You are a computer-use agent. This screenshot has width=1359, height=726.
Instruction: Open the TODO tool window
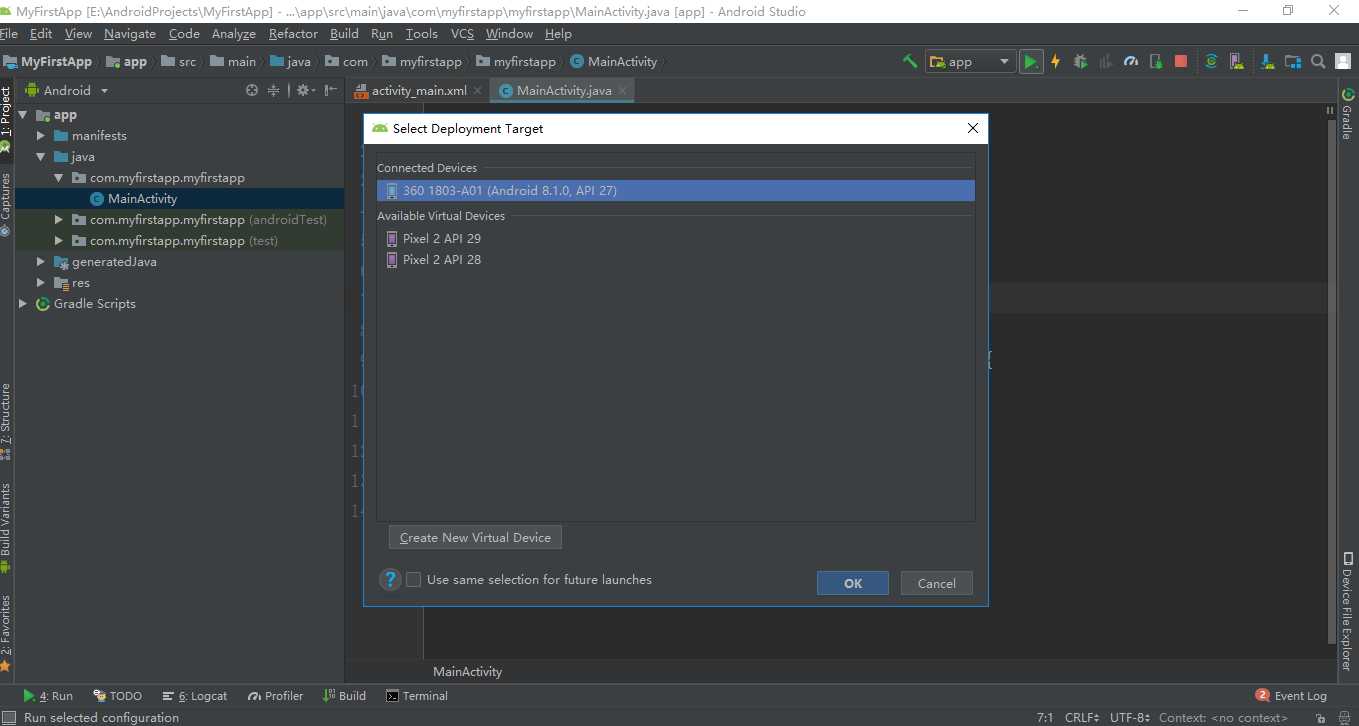point(117,695)
